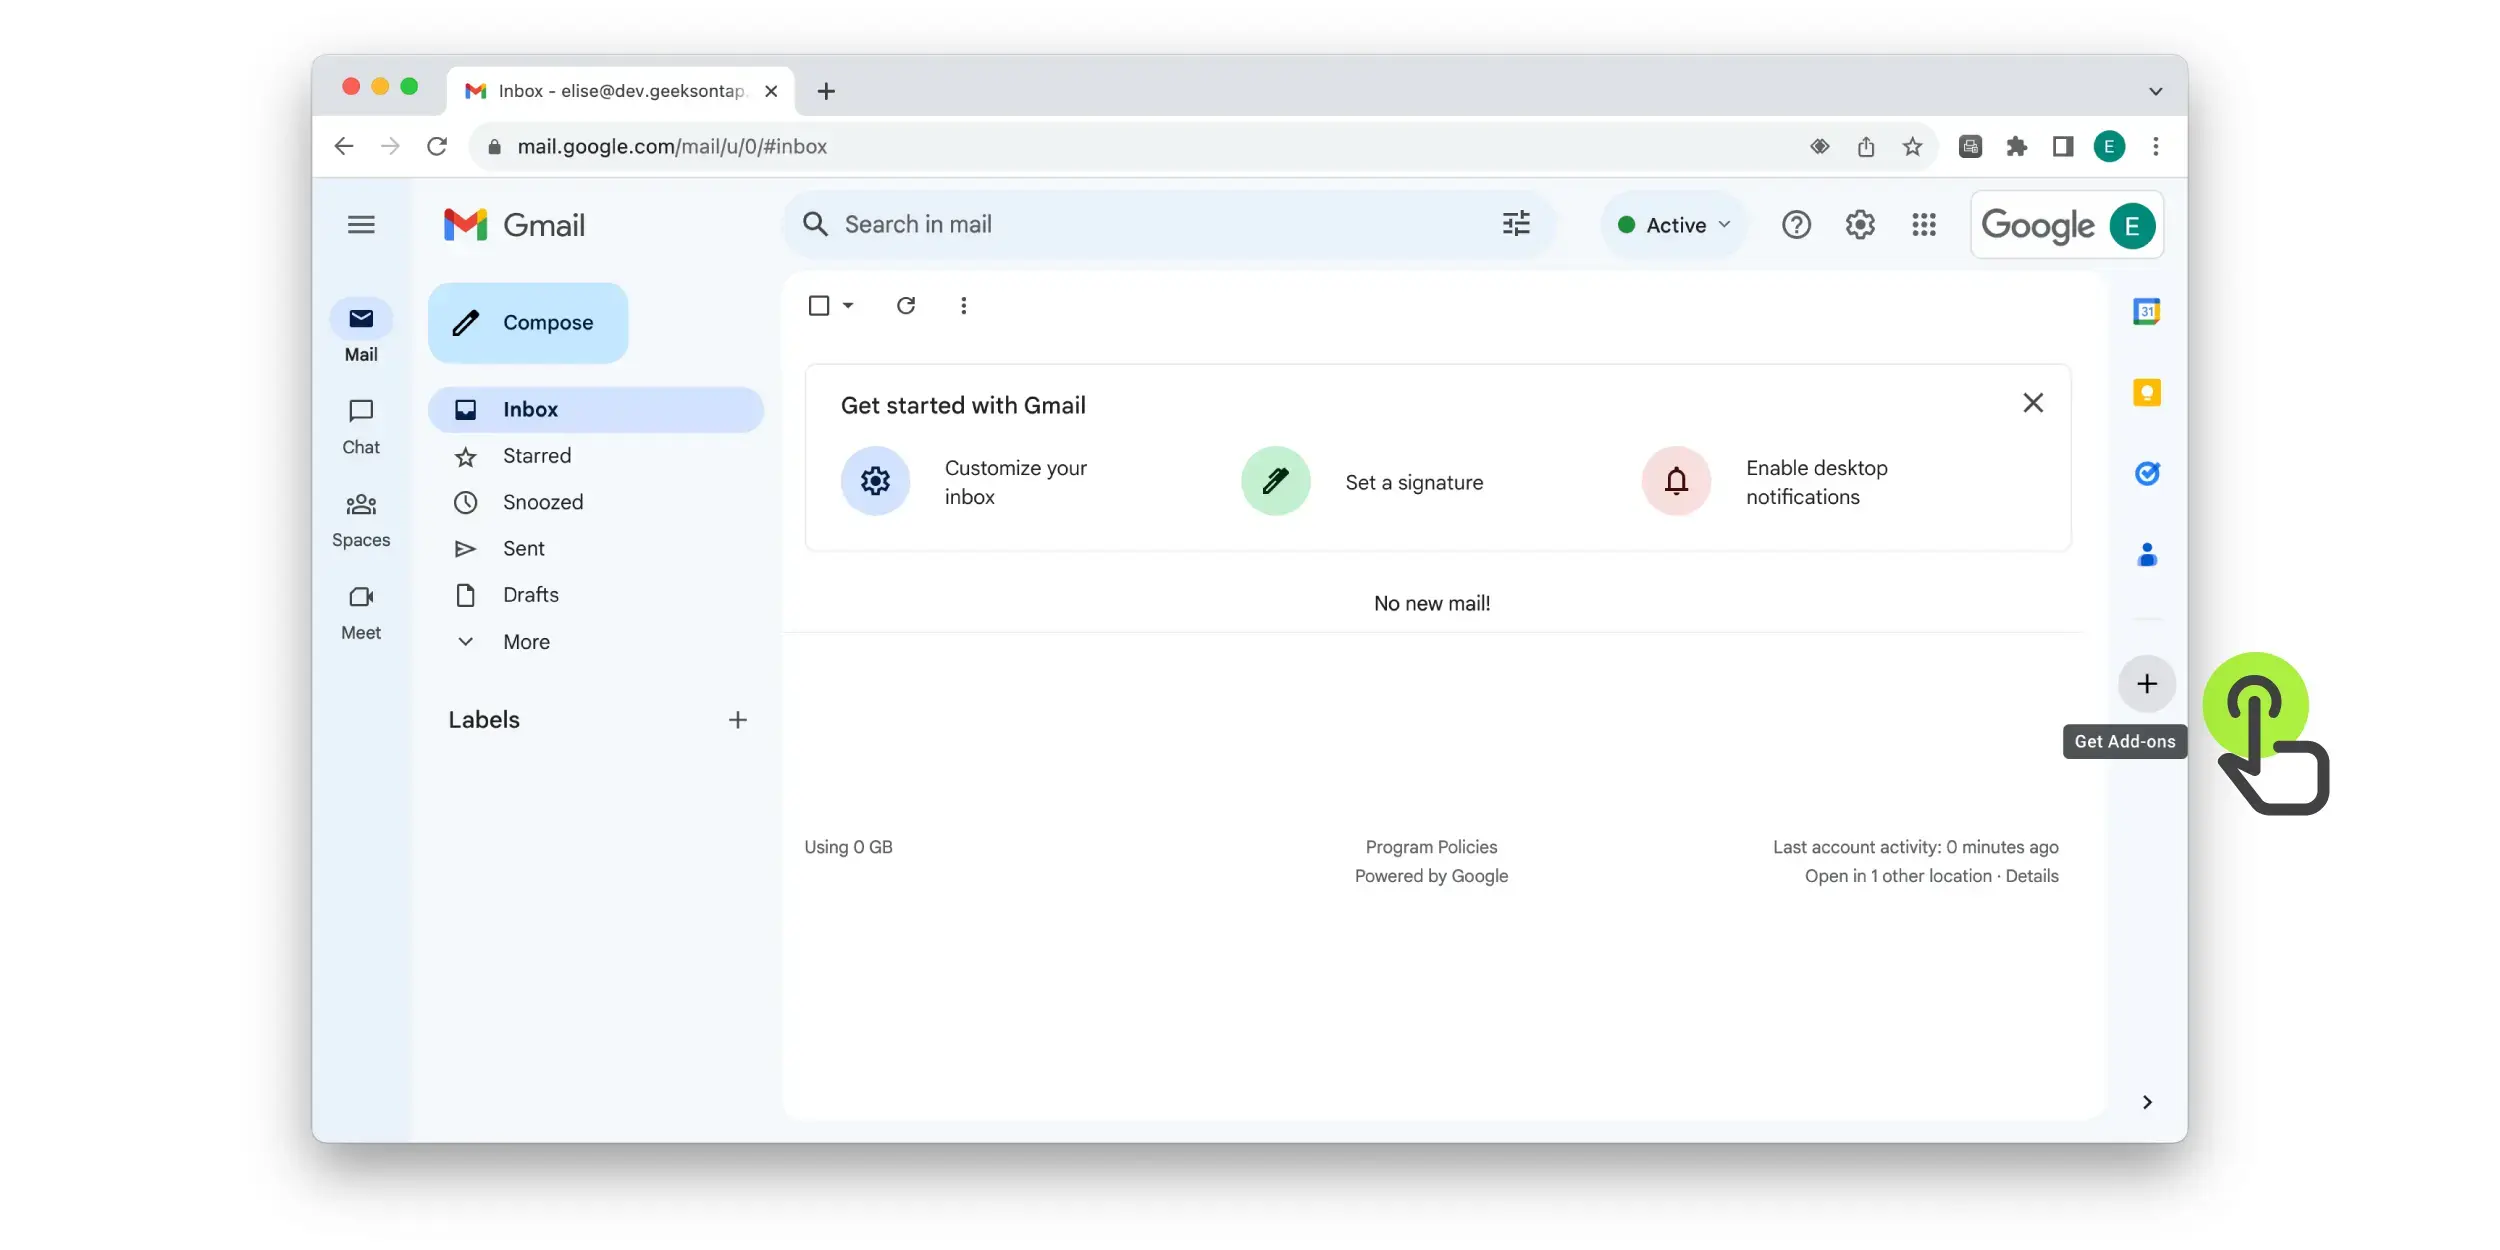Open Google Tasks side panel icon
Image resolution: width=2500 pixels, height=1250 pixels.
2146,473
